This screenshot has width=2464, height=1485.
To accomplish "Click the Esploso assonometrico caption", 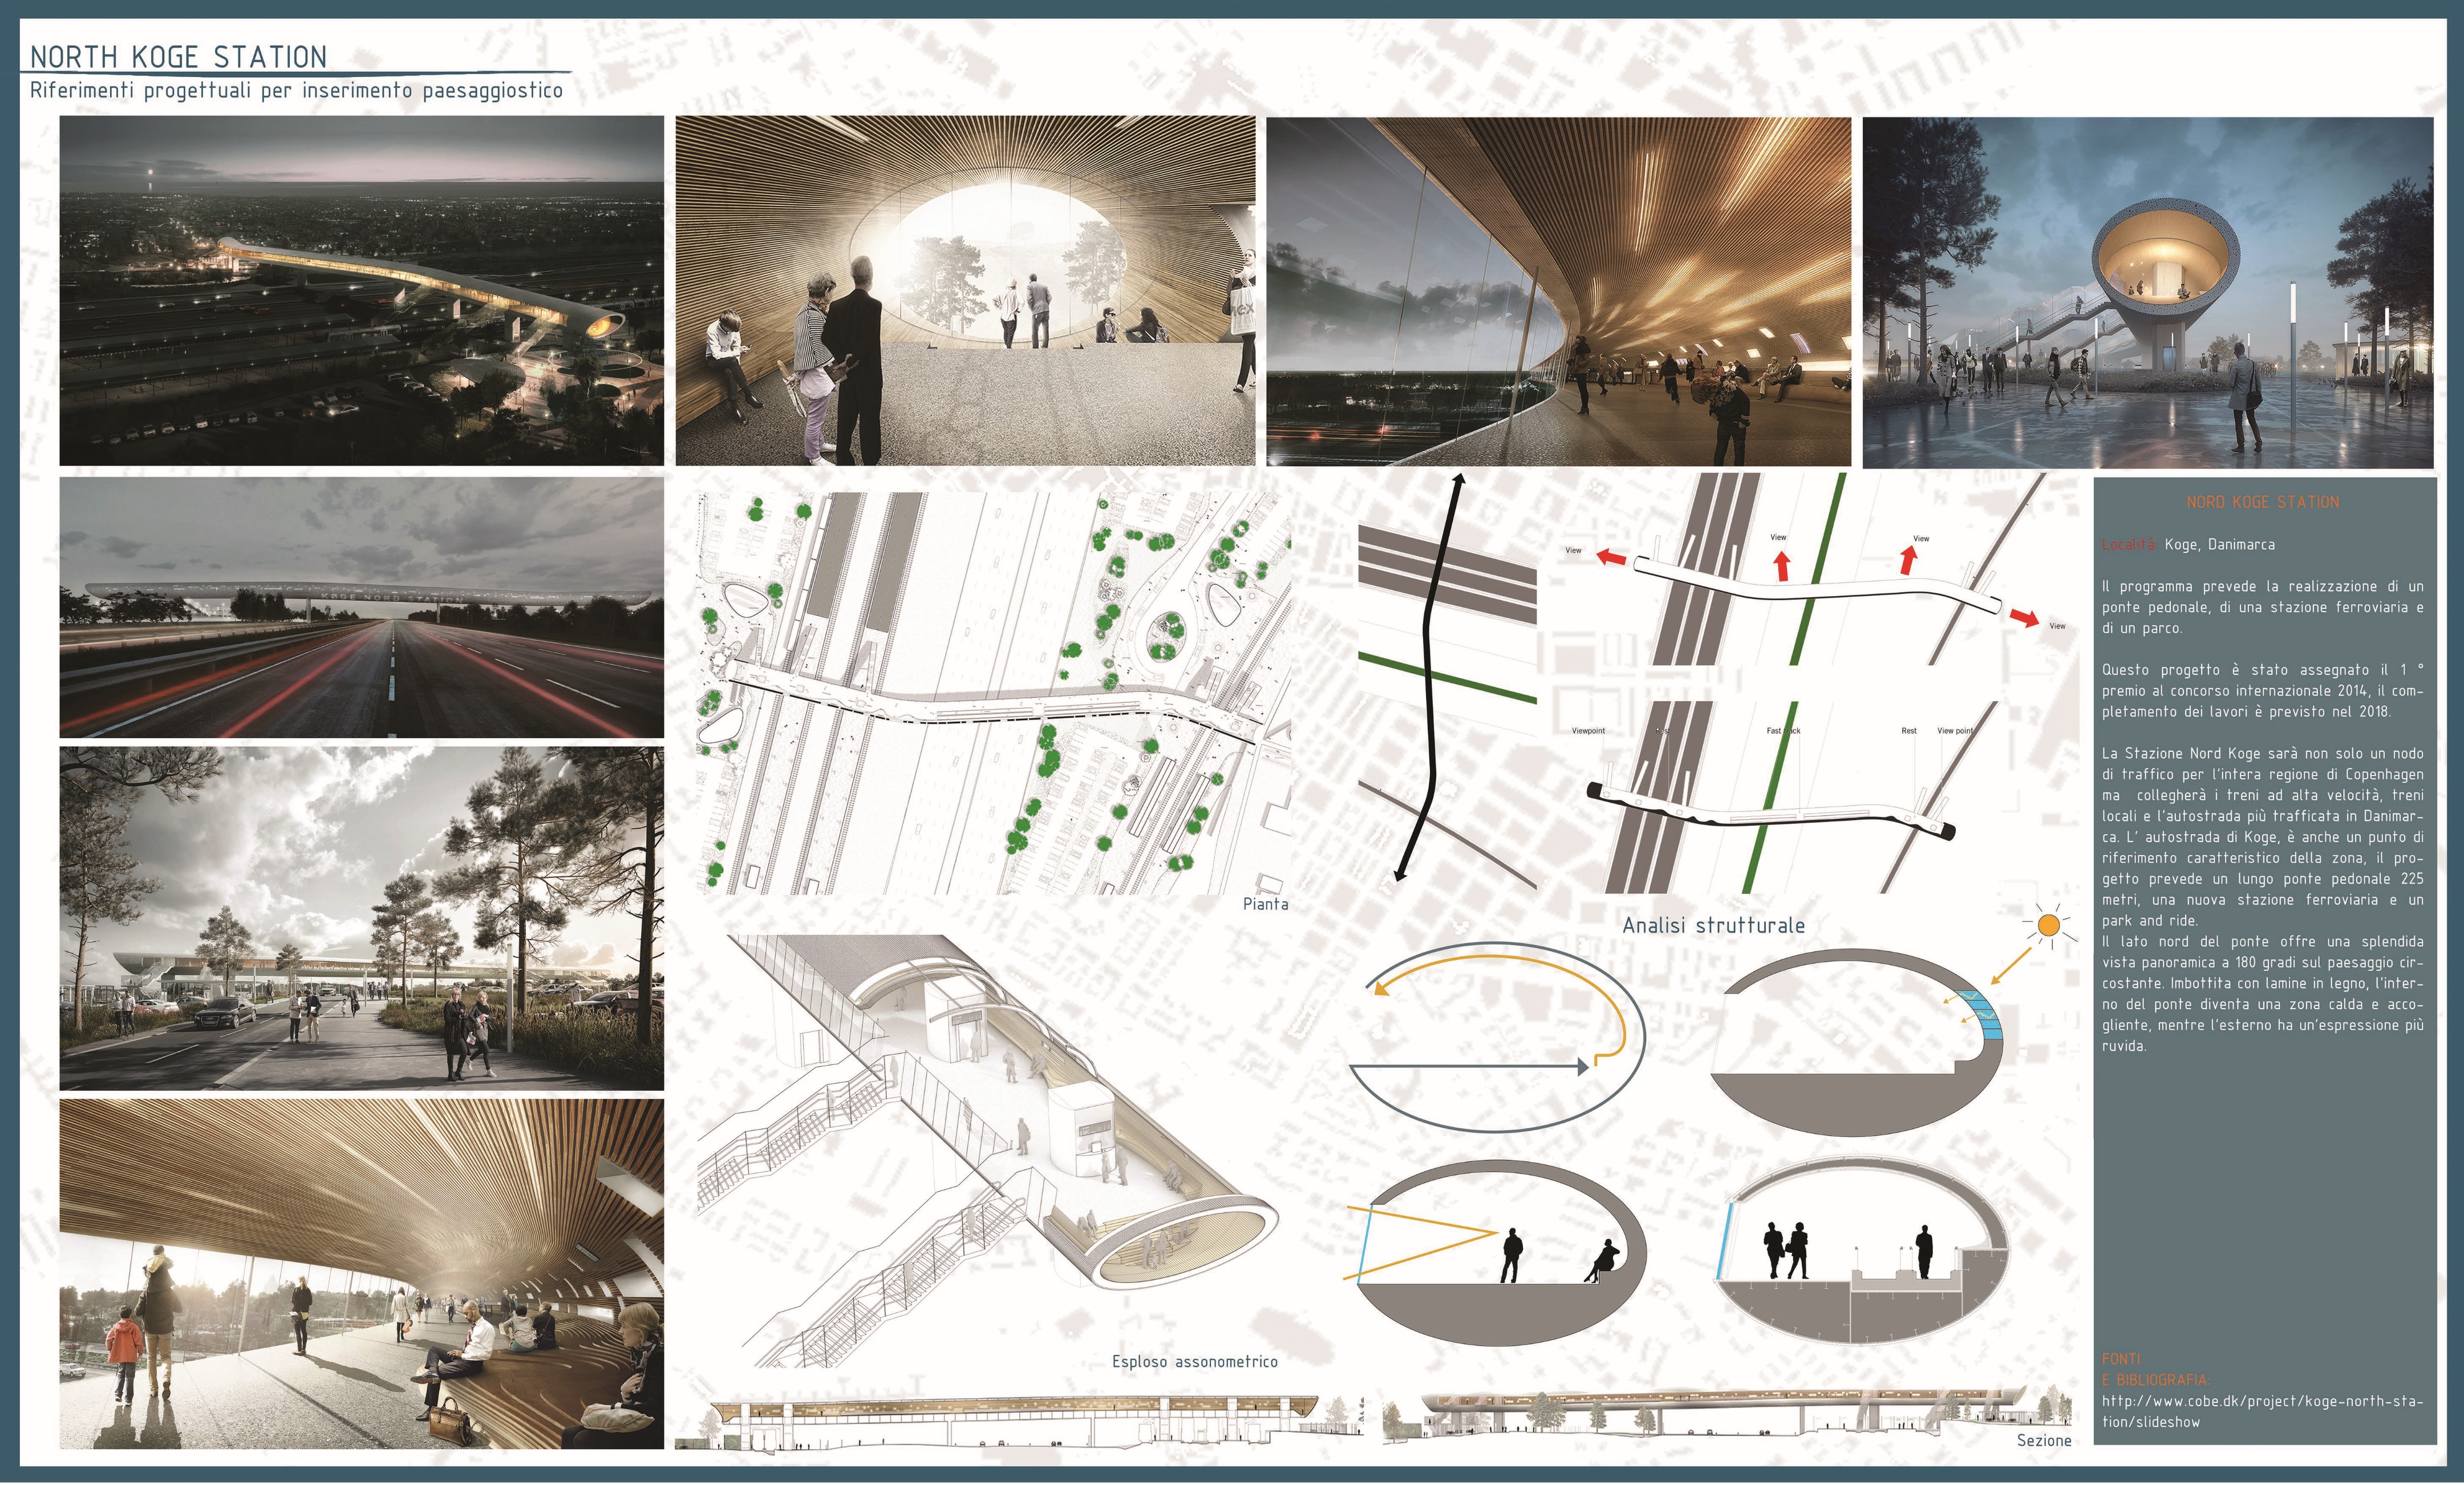I will (x=1194, y=1362).
